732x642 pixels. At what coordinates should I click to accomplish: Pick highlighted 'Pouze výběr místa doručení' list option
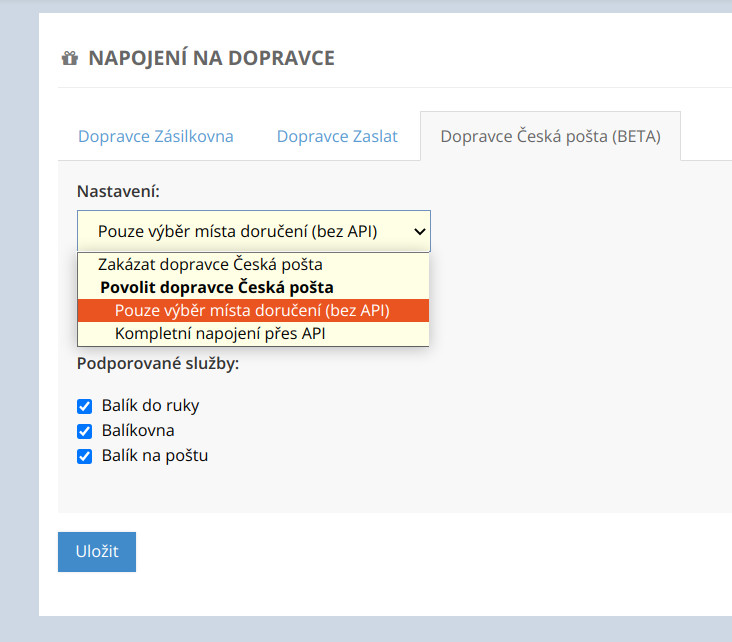(252, 310)
